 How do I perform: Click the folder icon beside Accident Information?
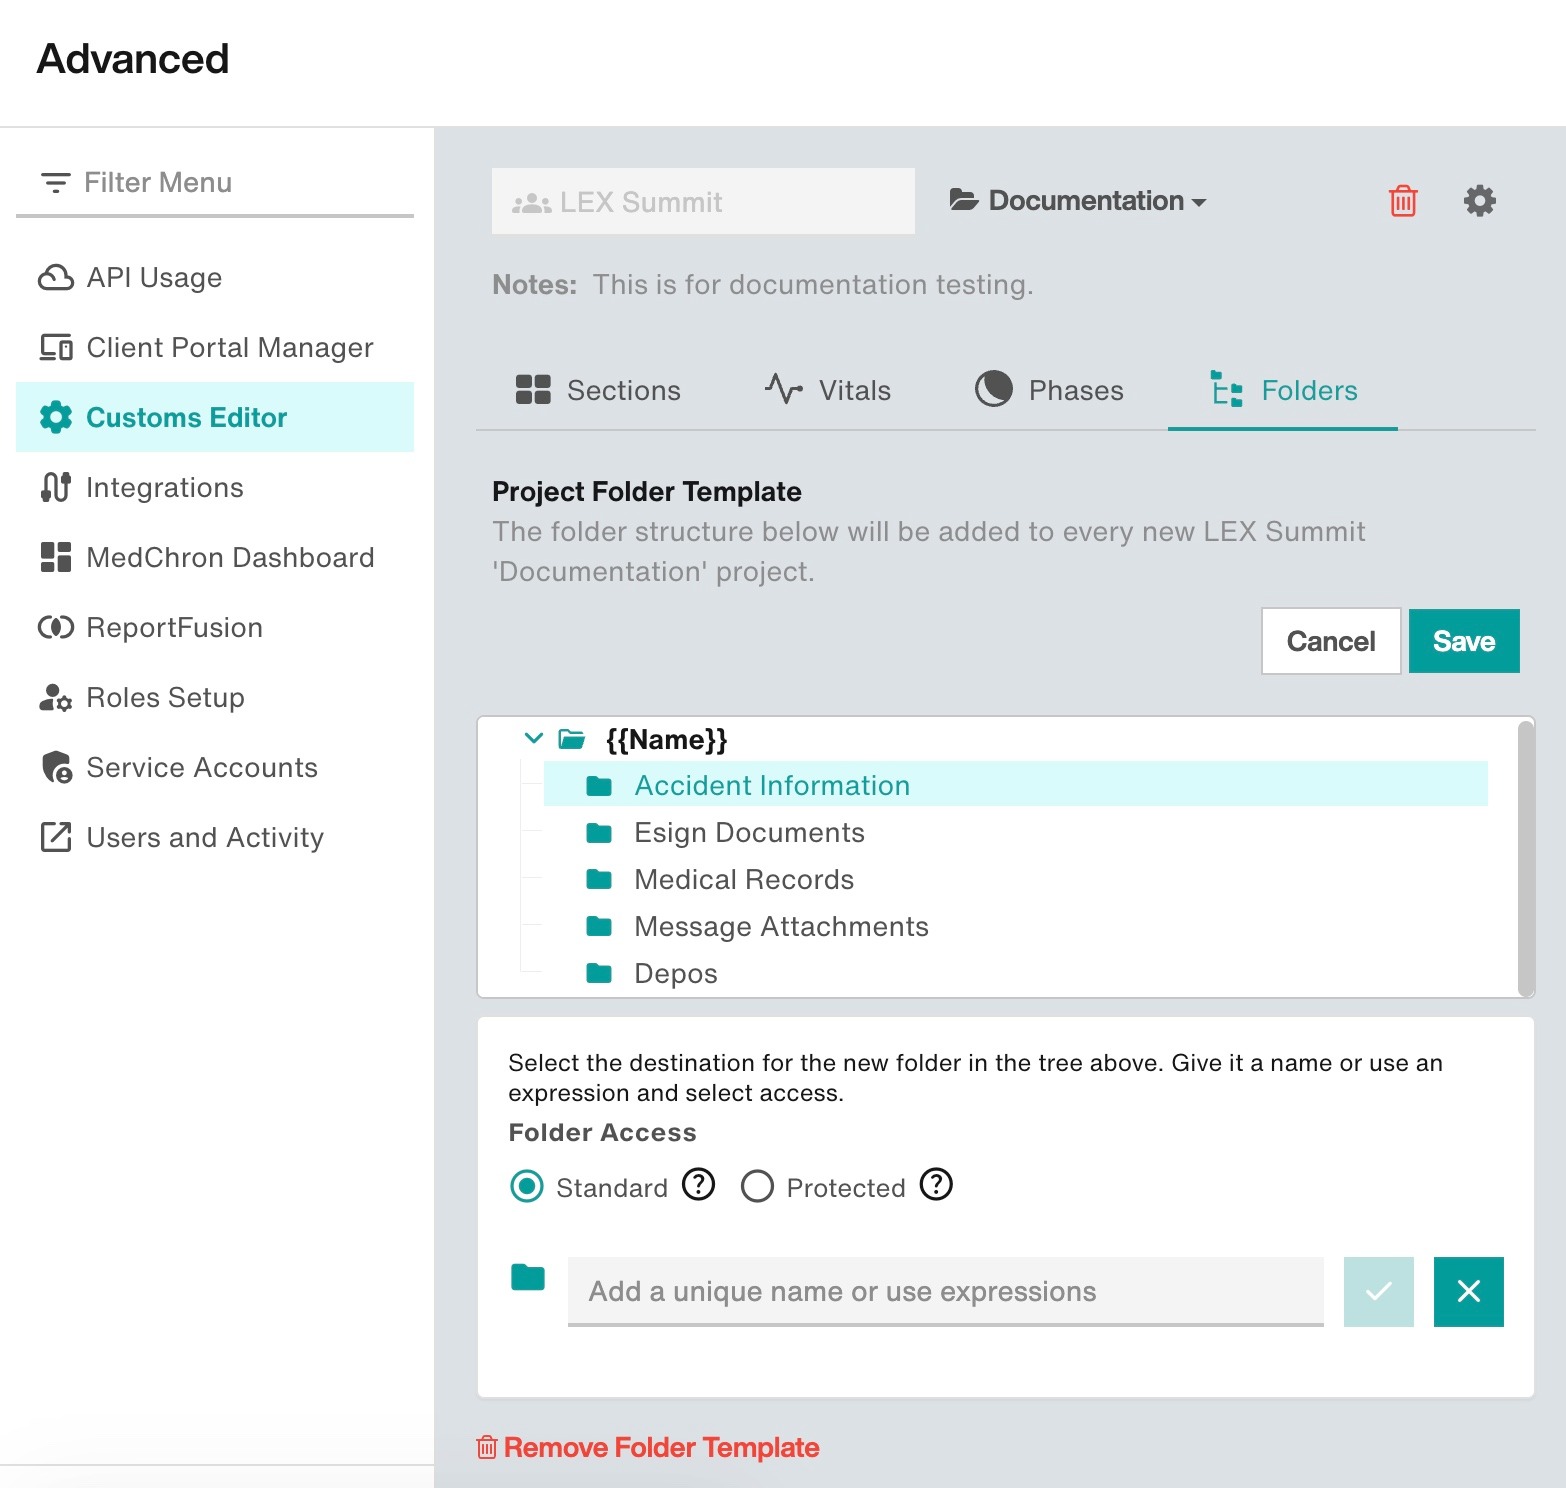click(599, 786)
